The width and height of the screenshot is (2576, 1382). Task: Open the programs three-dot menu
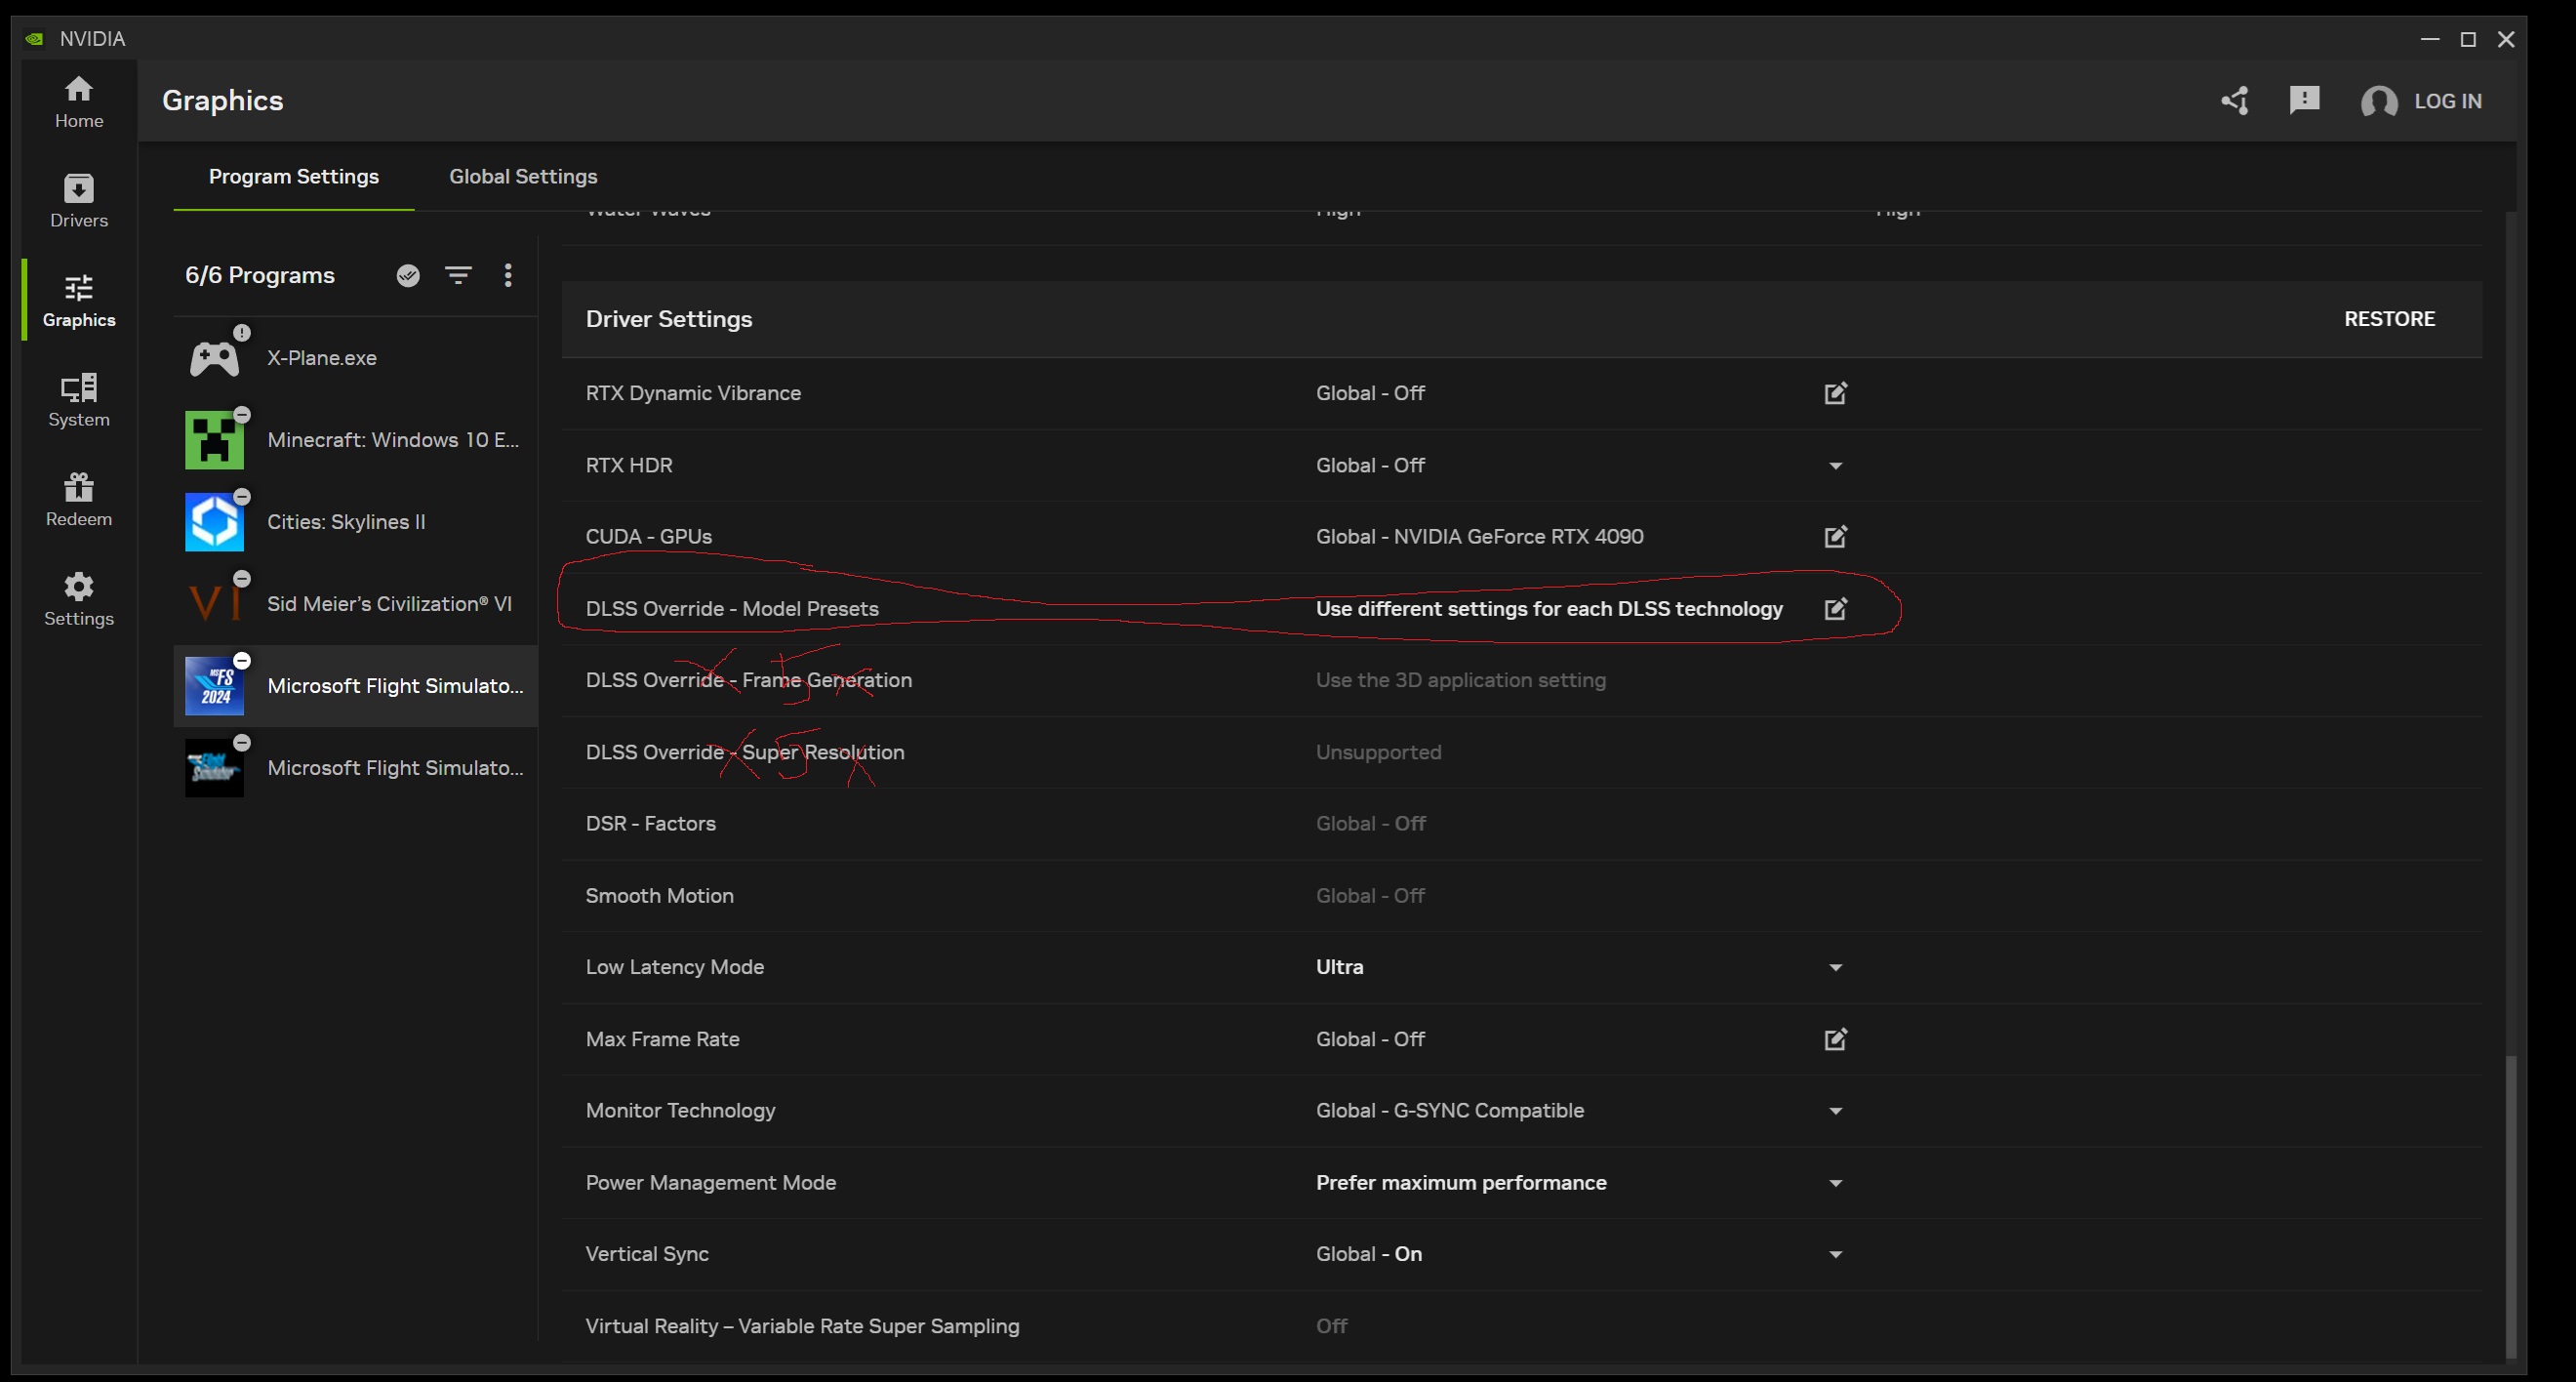[x=508, y=275]
